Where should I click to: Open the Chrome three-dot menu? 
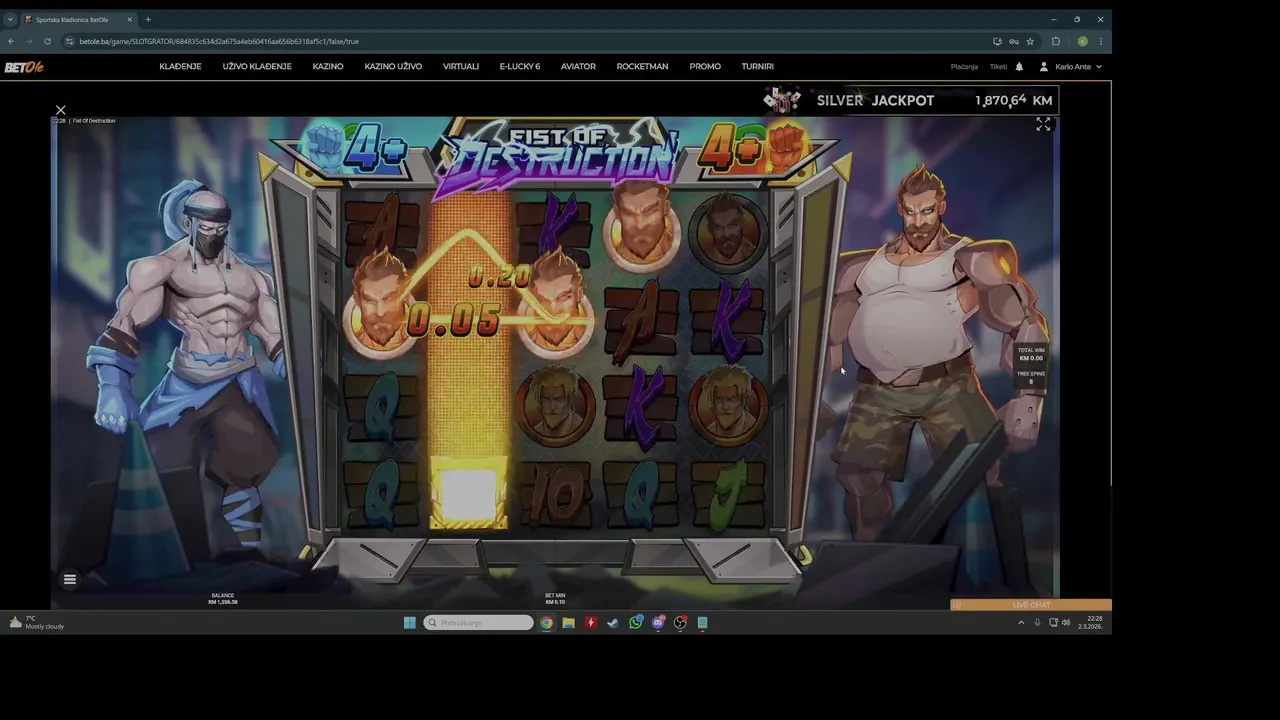pyautogui.click(x=1101, y=41)
